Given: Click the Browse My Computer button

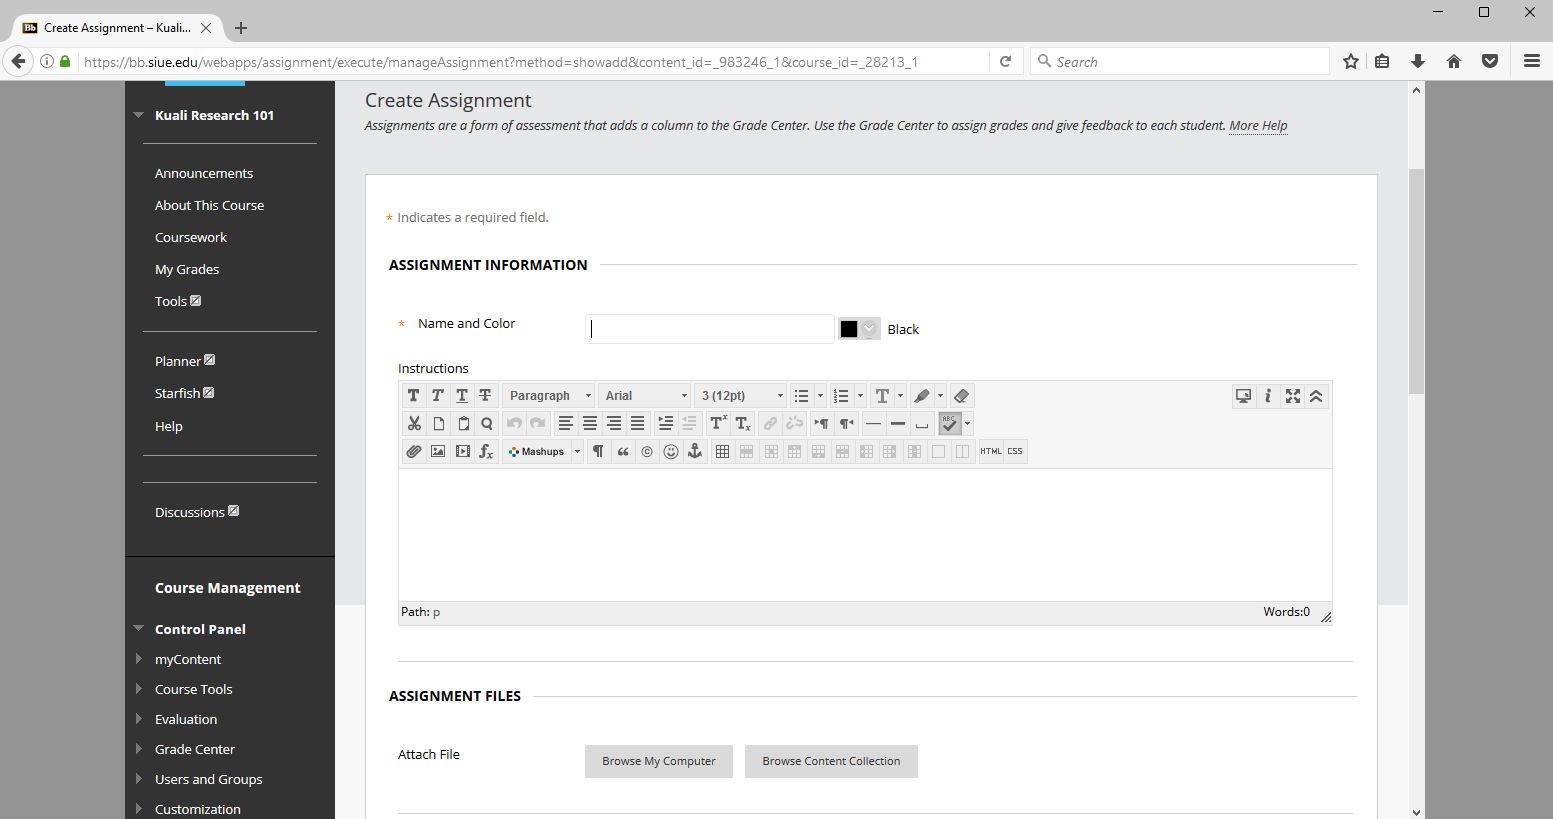Looking at the screenshot, I should [x=658, y=761].
